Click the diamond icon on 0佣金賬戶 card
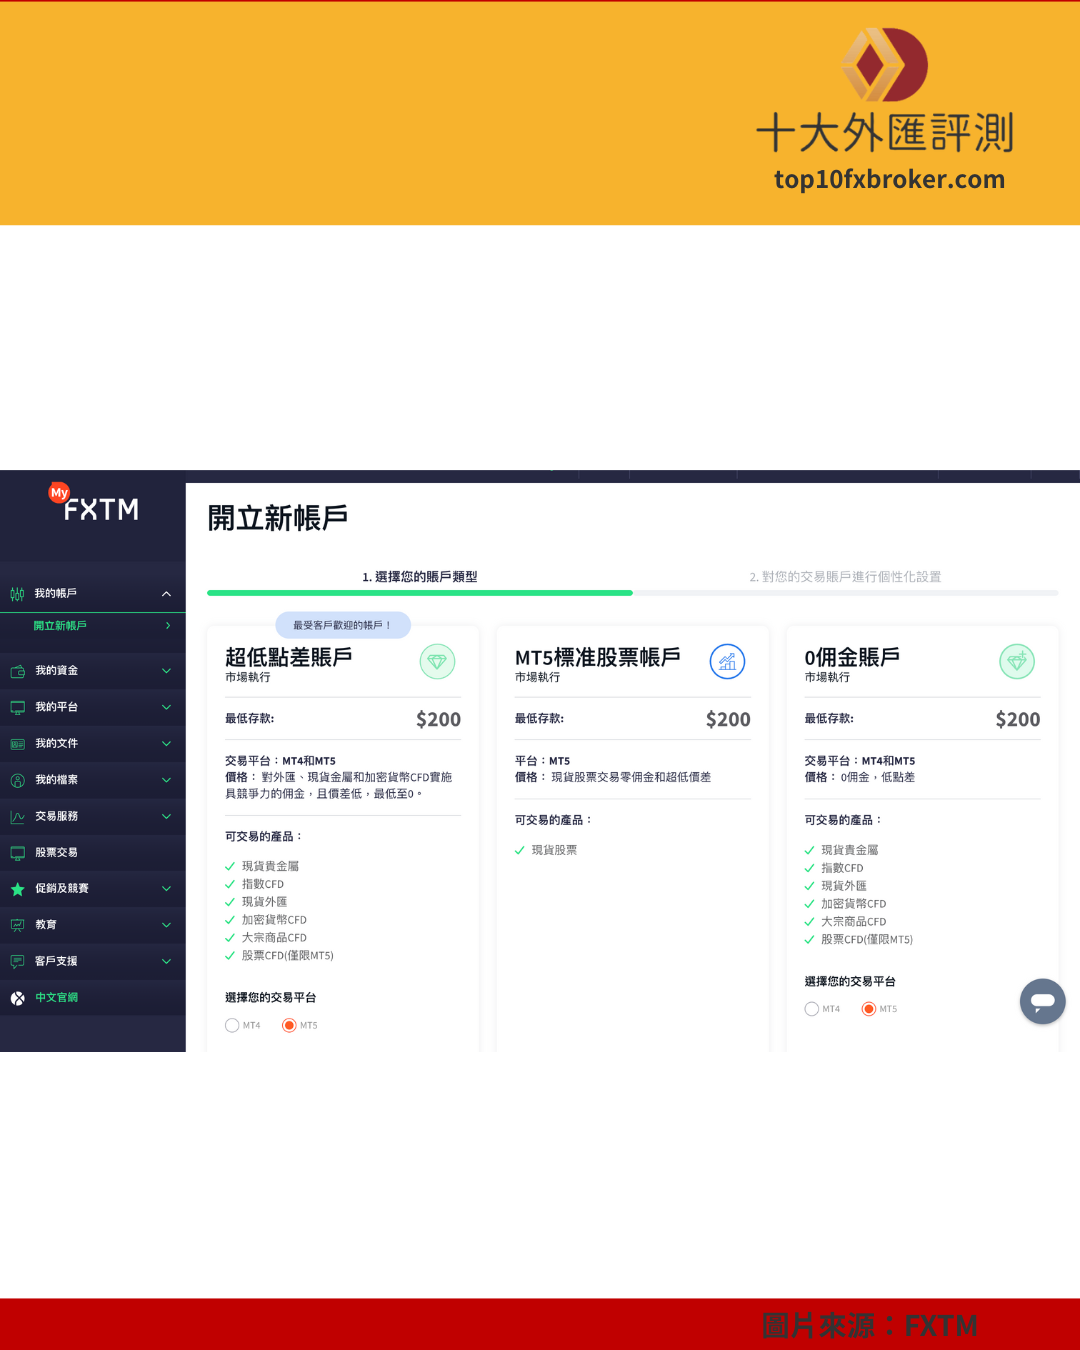Image resolution: width=1080 pixels, height=1350 pixels. pos(1017,661)
